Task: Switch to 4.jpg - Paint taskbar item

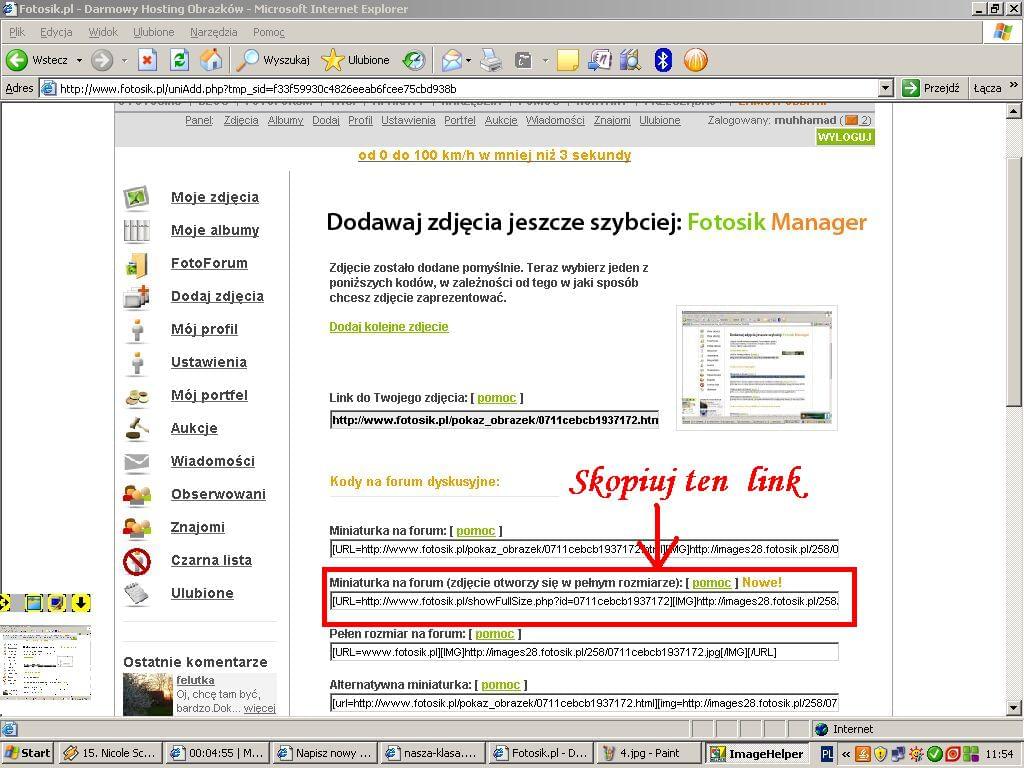Action: [648, 753]
